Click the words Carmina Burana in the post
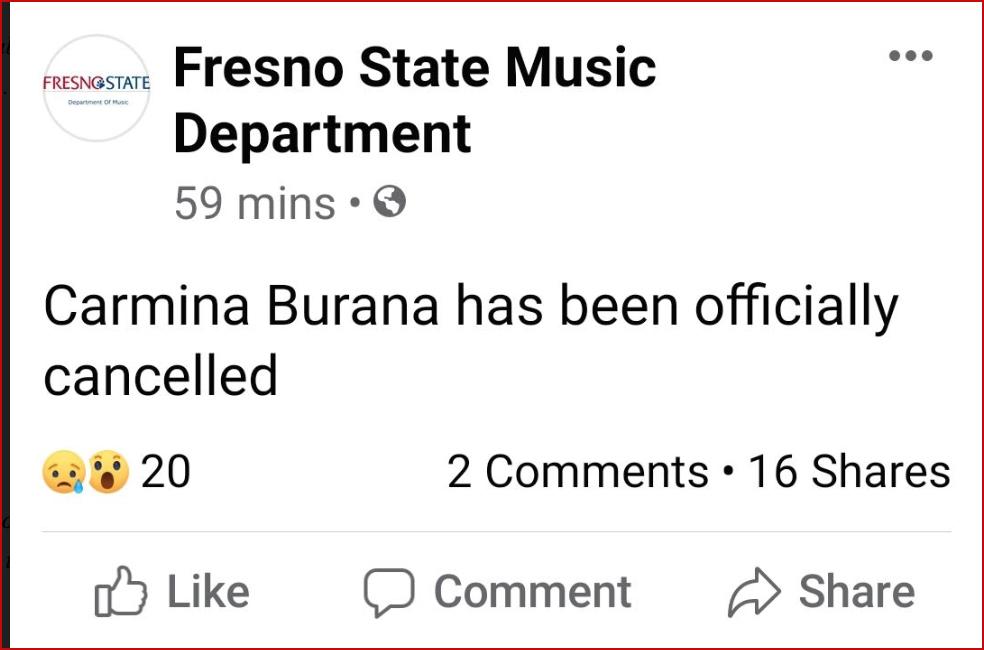The height and width of the screenshot is (650, 984). pyautogui.click(x=241, y=309)
